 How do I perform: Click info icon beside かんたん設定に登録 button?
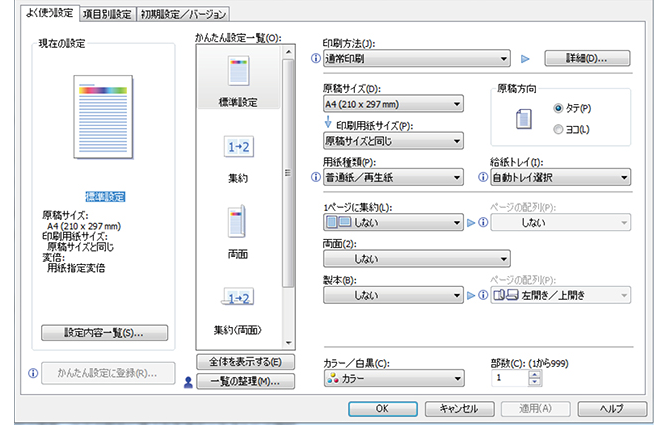coord(33,373)
